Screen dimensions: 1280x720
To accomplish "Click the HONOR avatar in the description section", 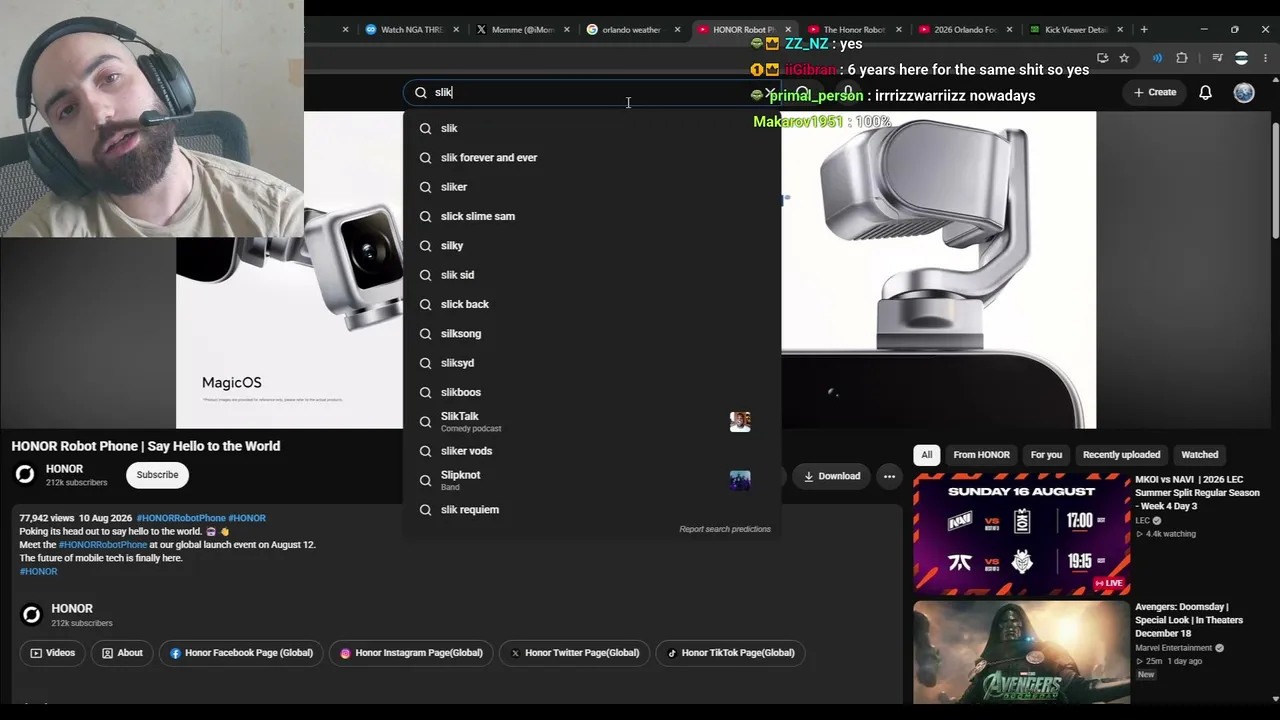I will (31, 614).
